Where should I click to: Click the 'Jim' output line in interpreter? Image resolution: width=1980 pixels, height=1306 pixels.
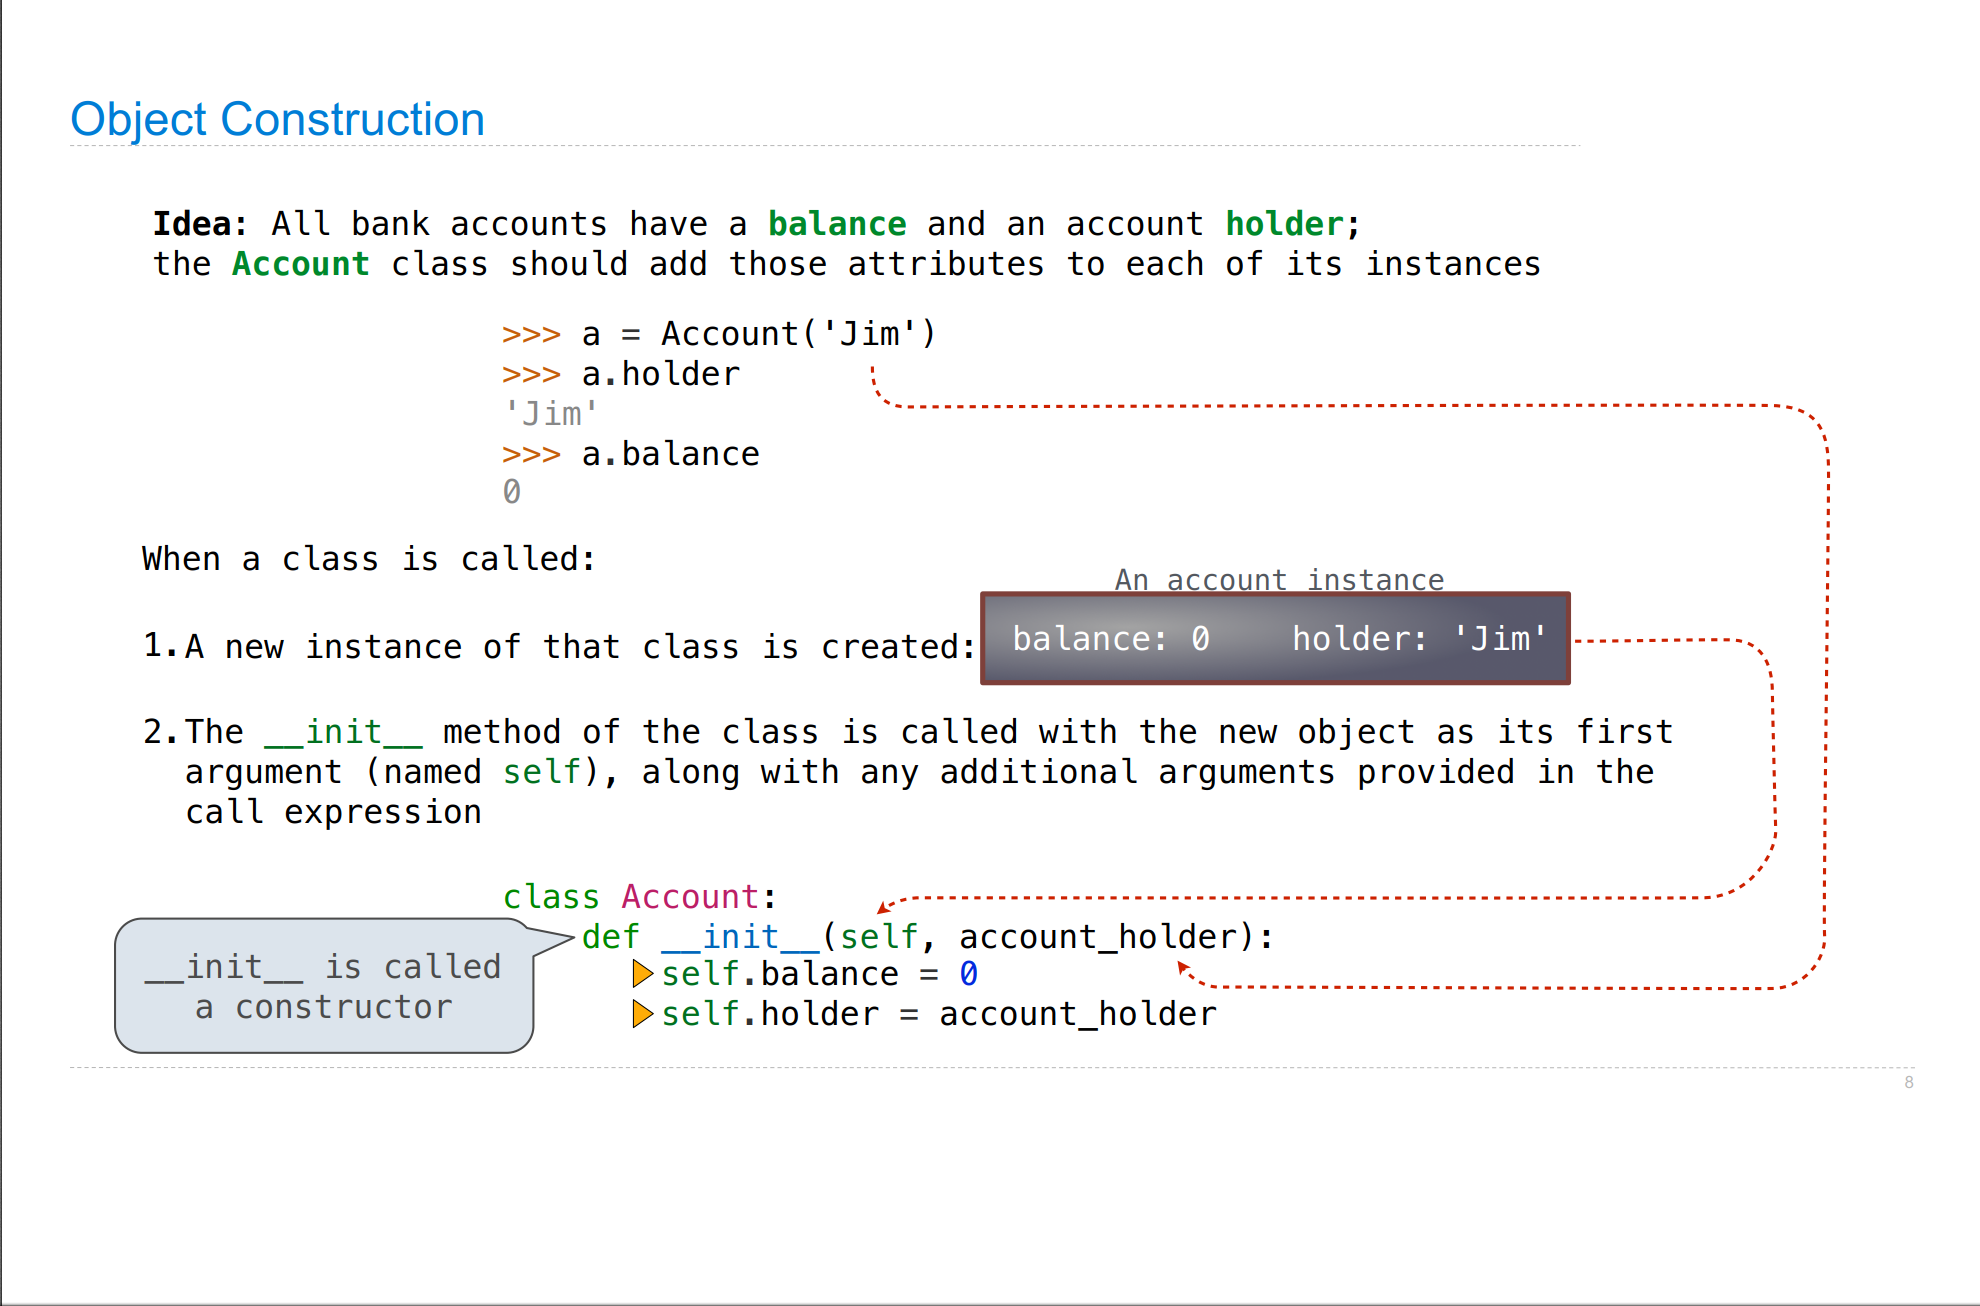(550, 413)
